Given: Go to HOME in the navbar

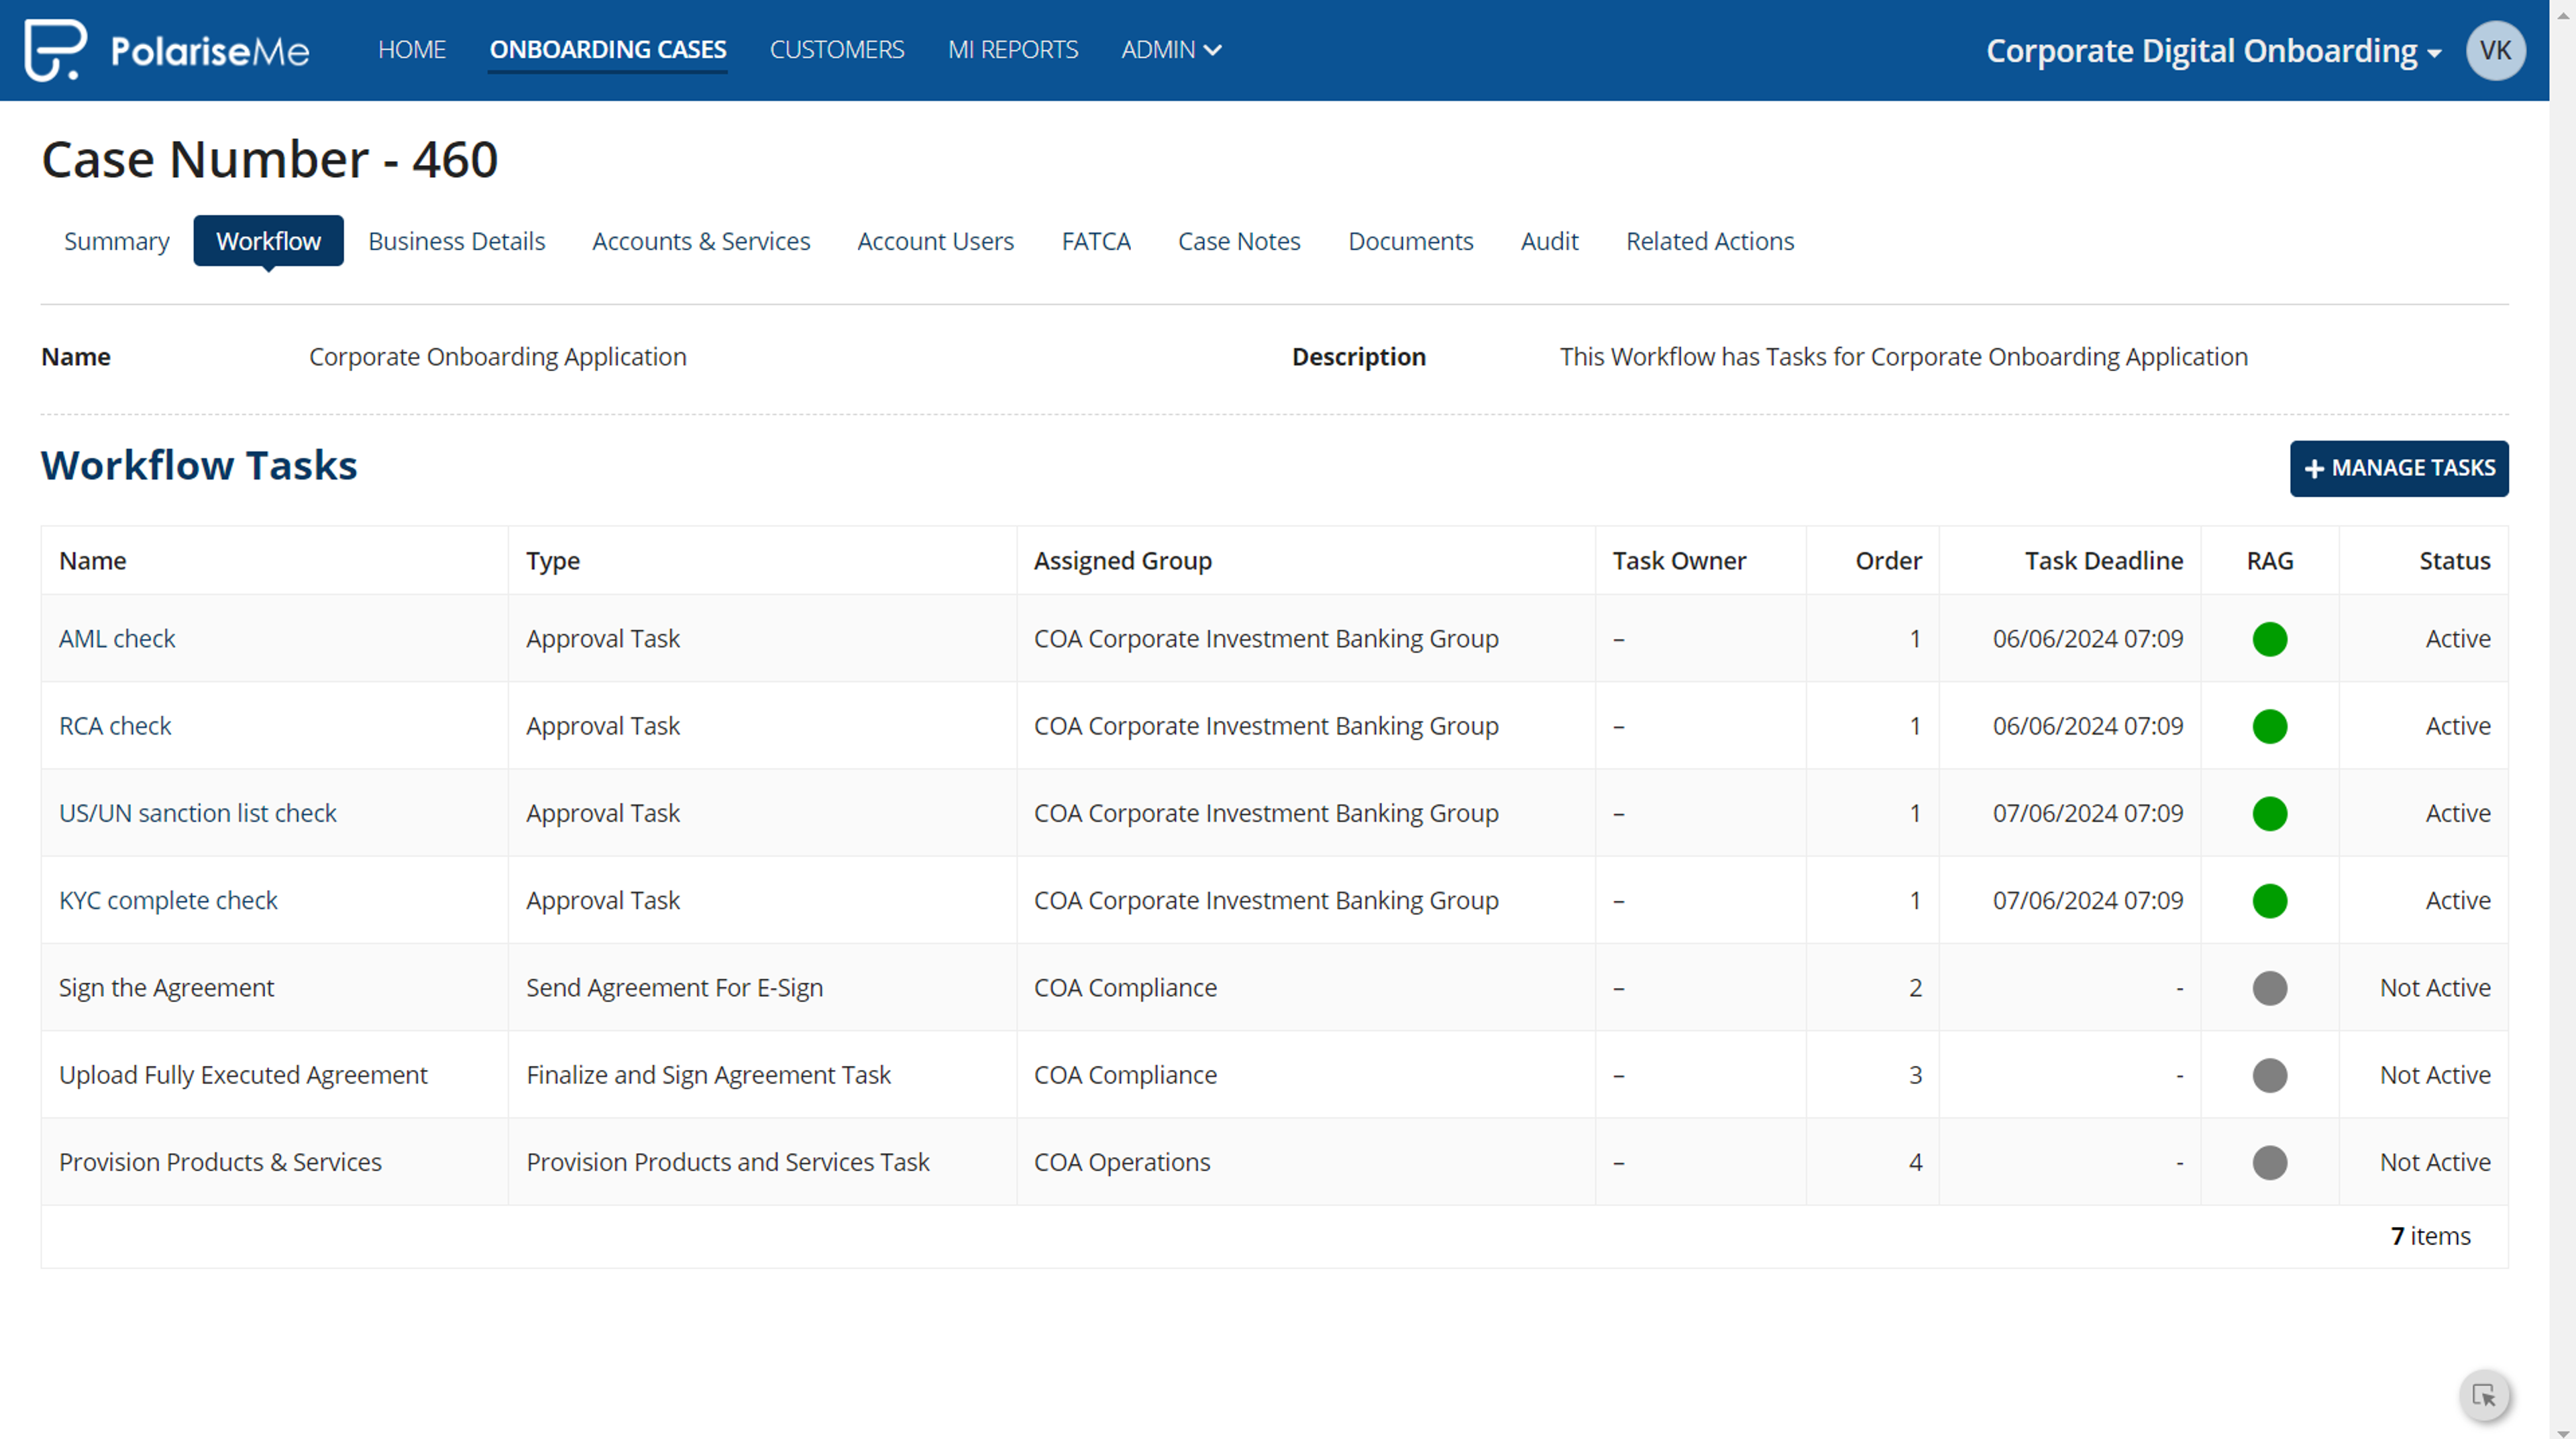Looking at the screenshot, I should click(412, 50).
